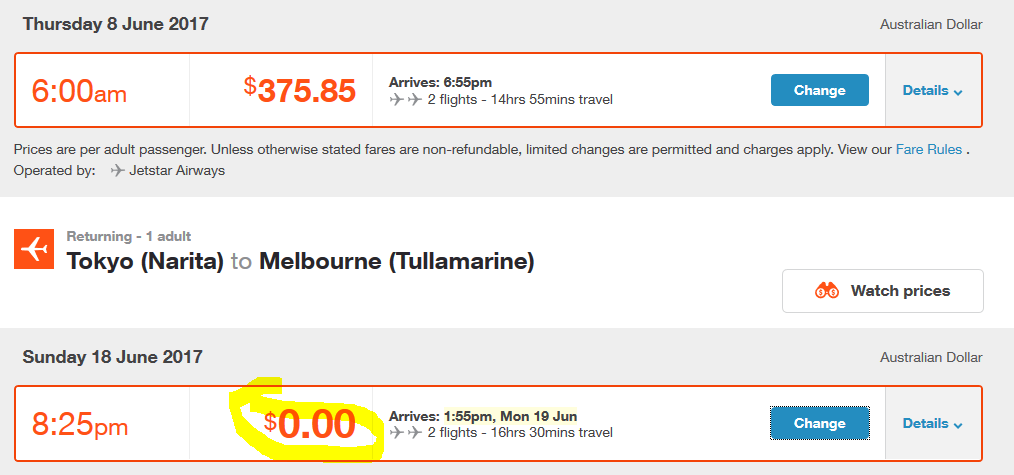Viewport: 1014px width, 475px height.
Task: Select the $375.85 fare price
Action: pos(300,90)
